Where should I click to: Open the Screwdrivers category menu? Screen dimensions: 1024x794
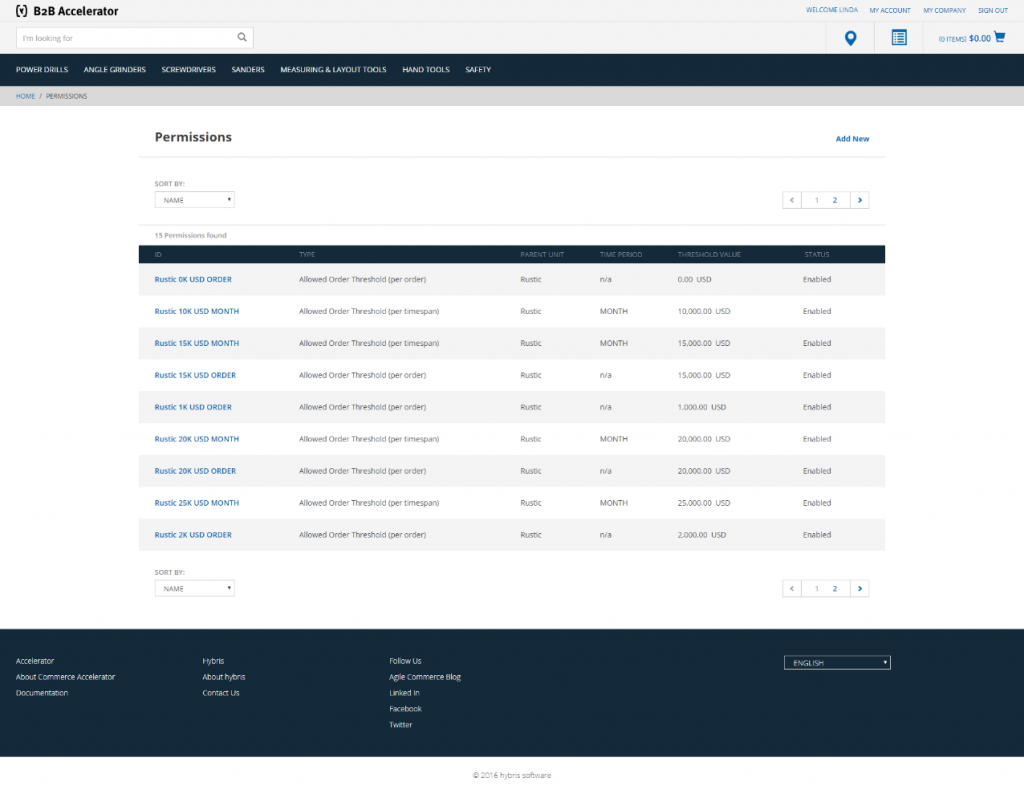pos(189,70)
